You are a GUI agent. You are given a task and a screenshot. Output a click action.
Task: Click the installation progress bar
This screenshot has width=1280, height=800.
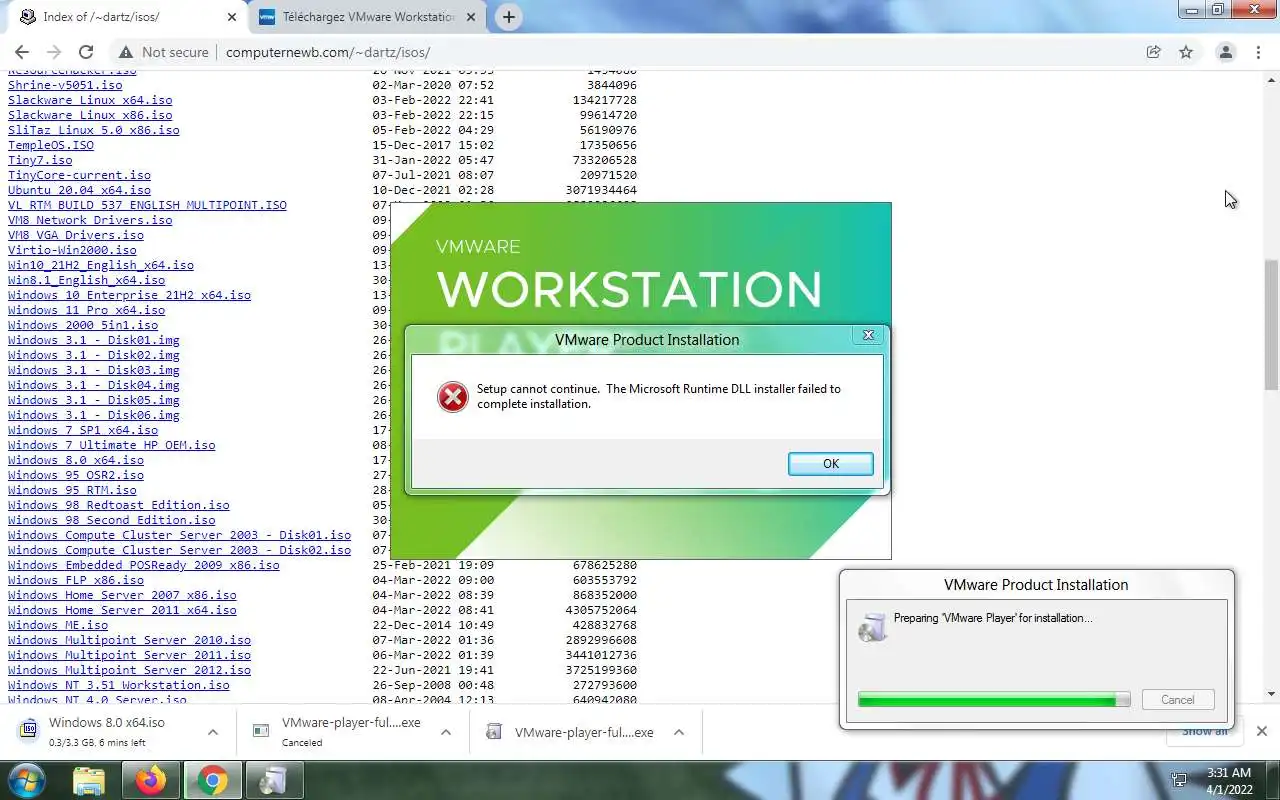[994, 700]
